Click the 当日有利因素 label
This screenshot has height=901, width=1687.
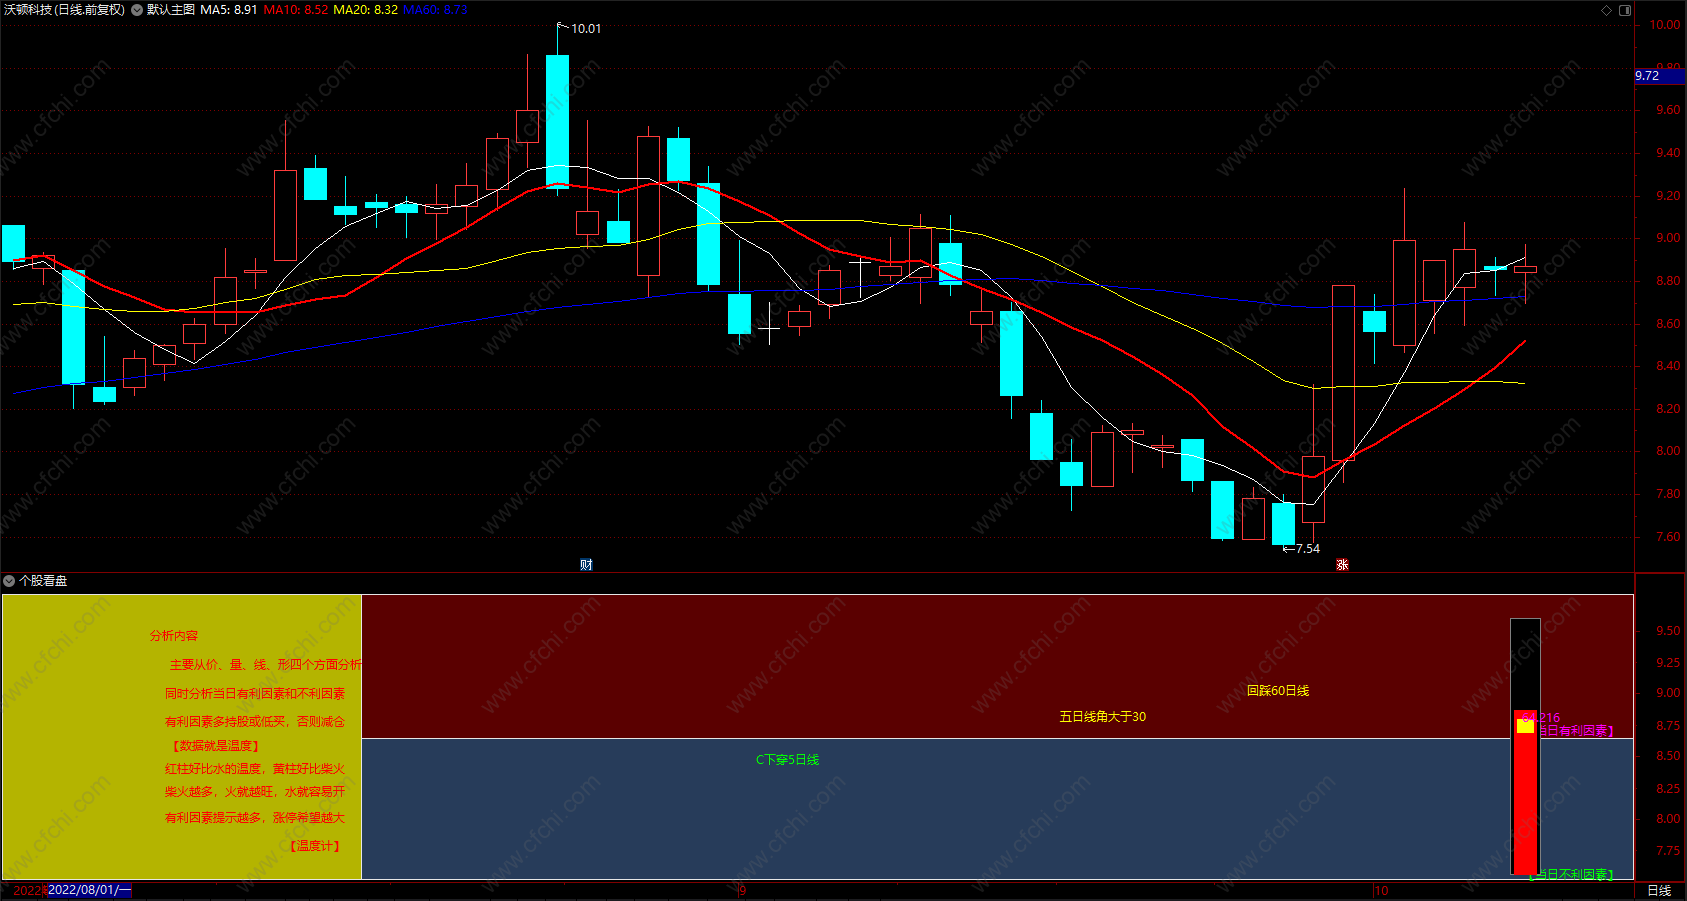(1576, 731)
